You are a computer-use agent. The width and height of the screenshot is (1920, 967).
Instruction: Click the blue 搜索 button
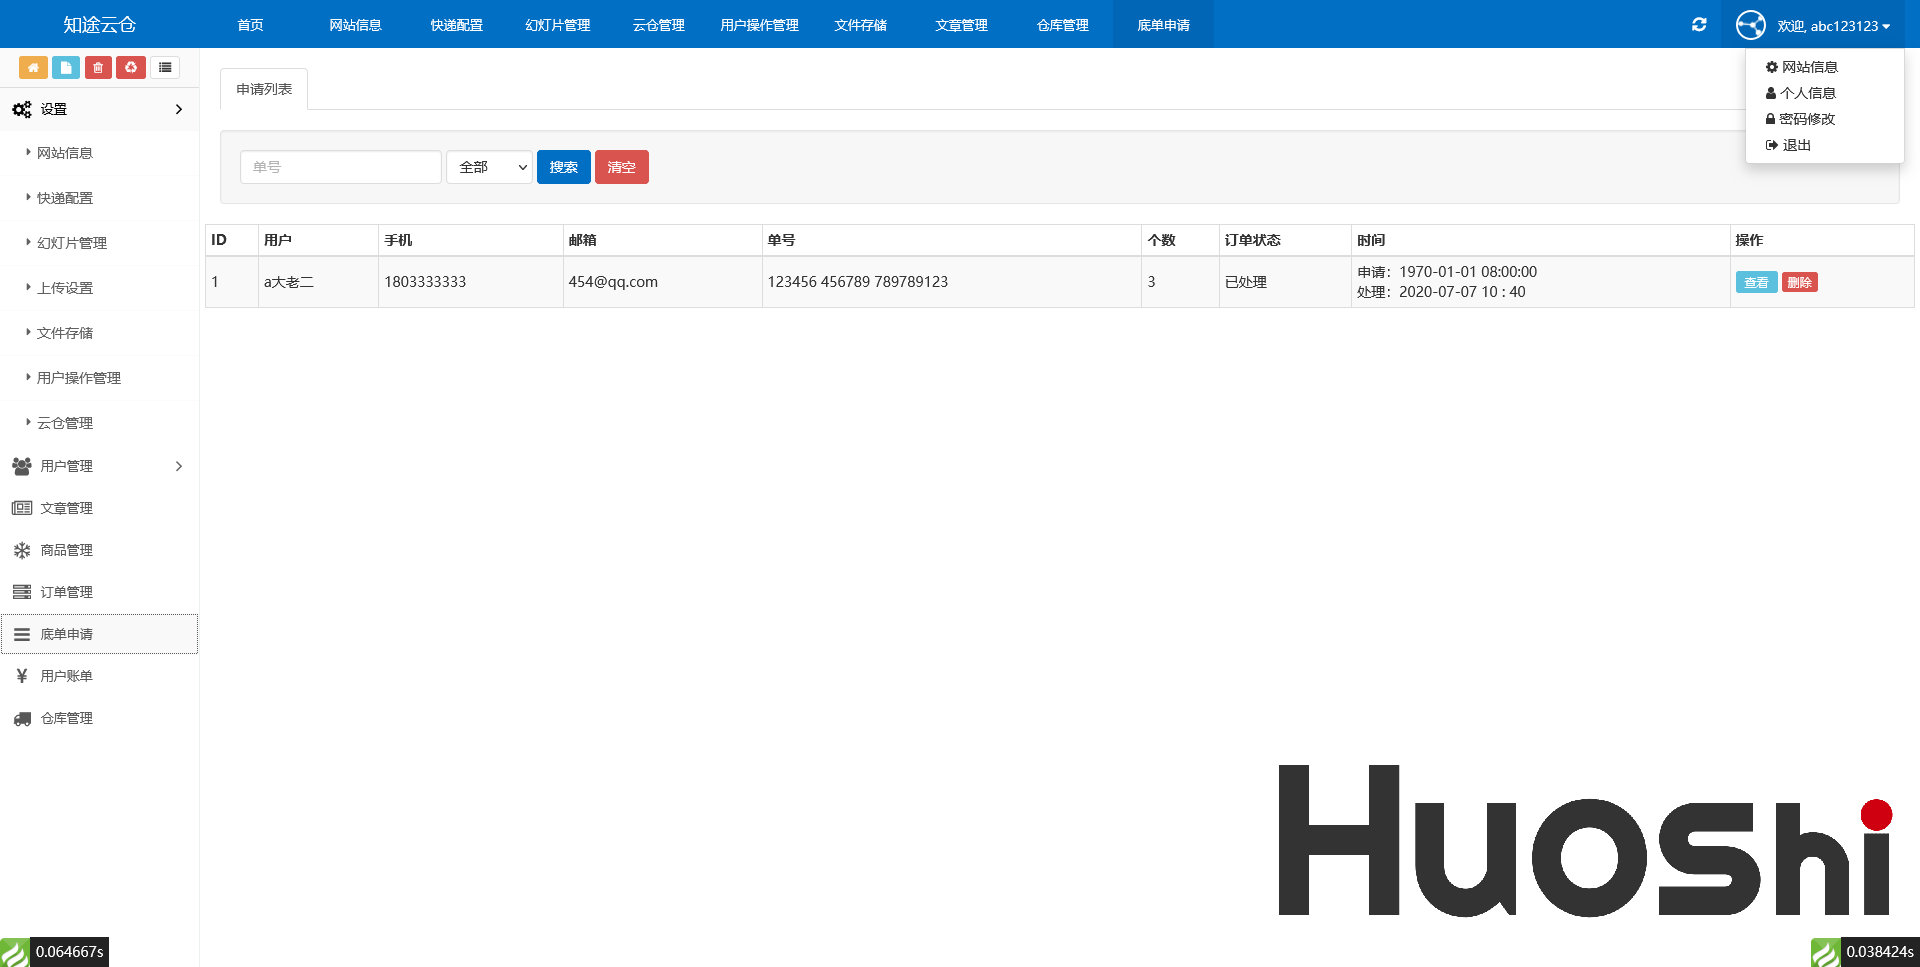[x=563, y=167]
